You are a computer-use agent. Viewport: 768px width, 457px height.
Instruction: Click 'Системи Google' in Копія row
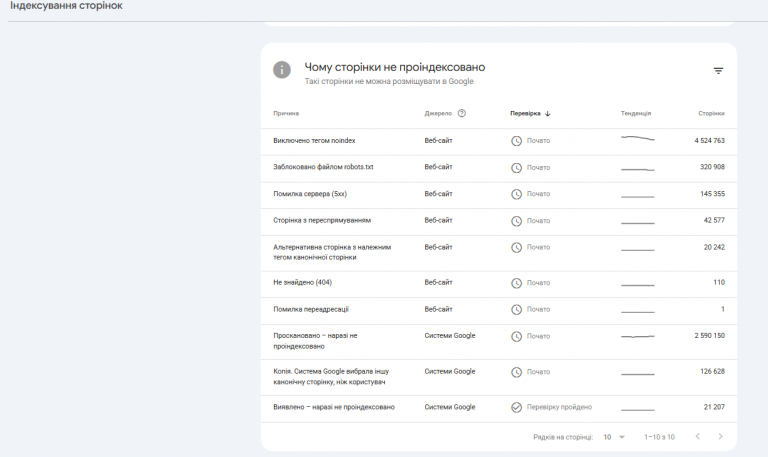click(x=450, y=372)
